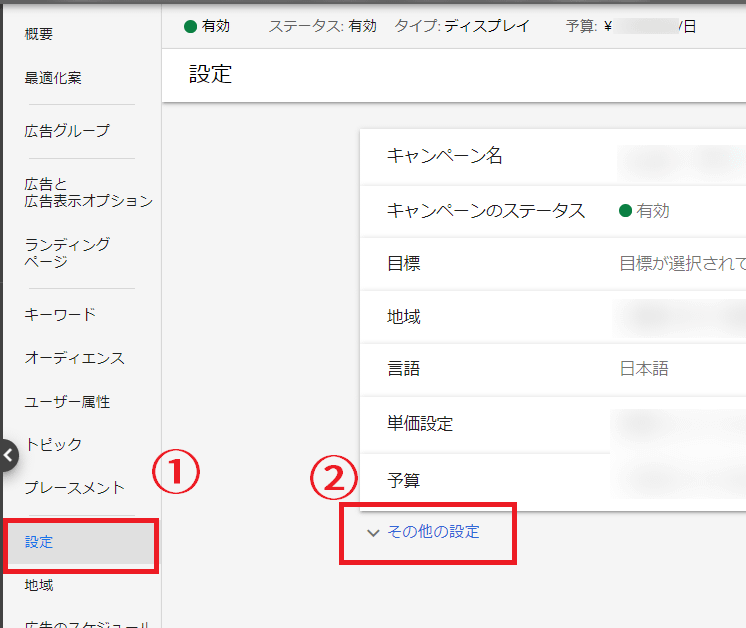The image size is (746, 628).
Task: Open 広告と広告表示オプション page
Action: pyautogui.click(x=88, y=192)
